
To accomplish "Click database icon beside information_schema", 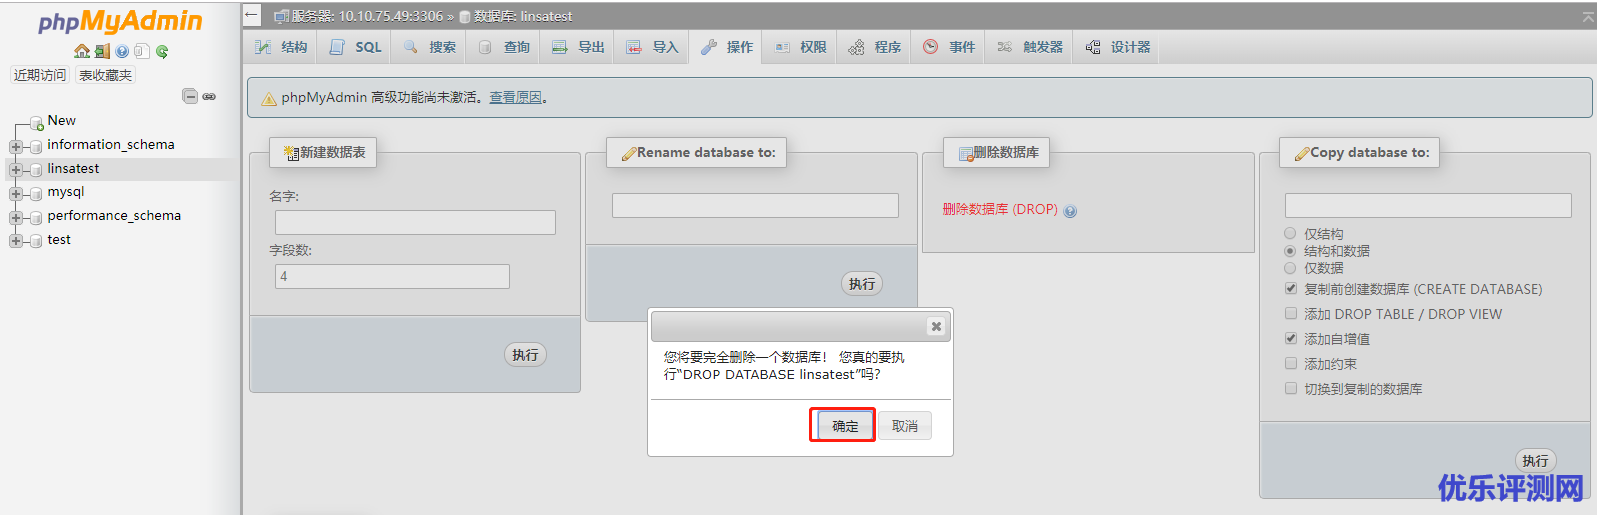I will [x=36, y=146].
